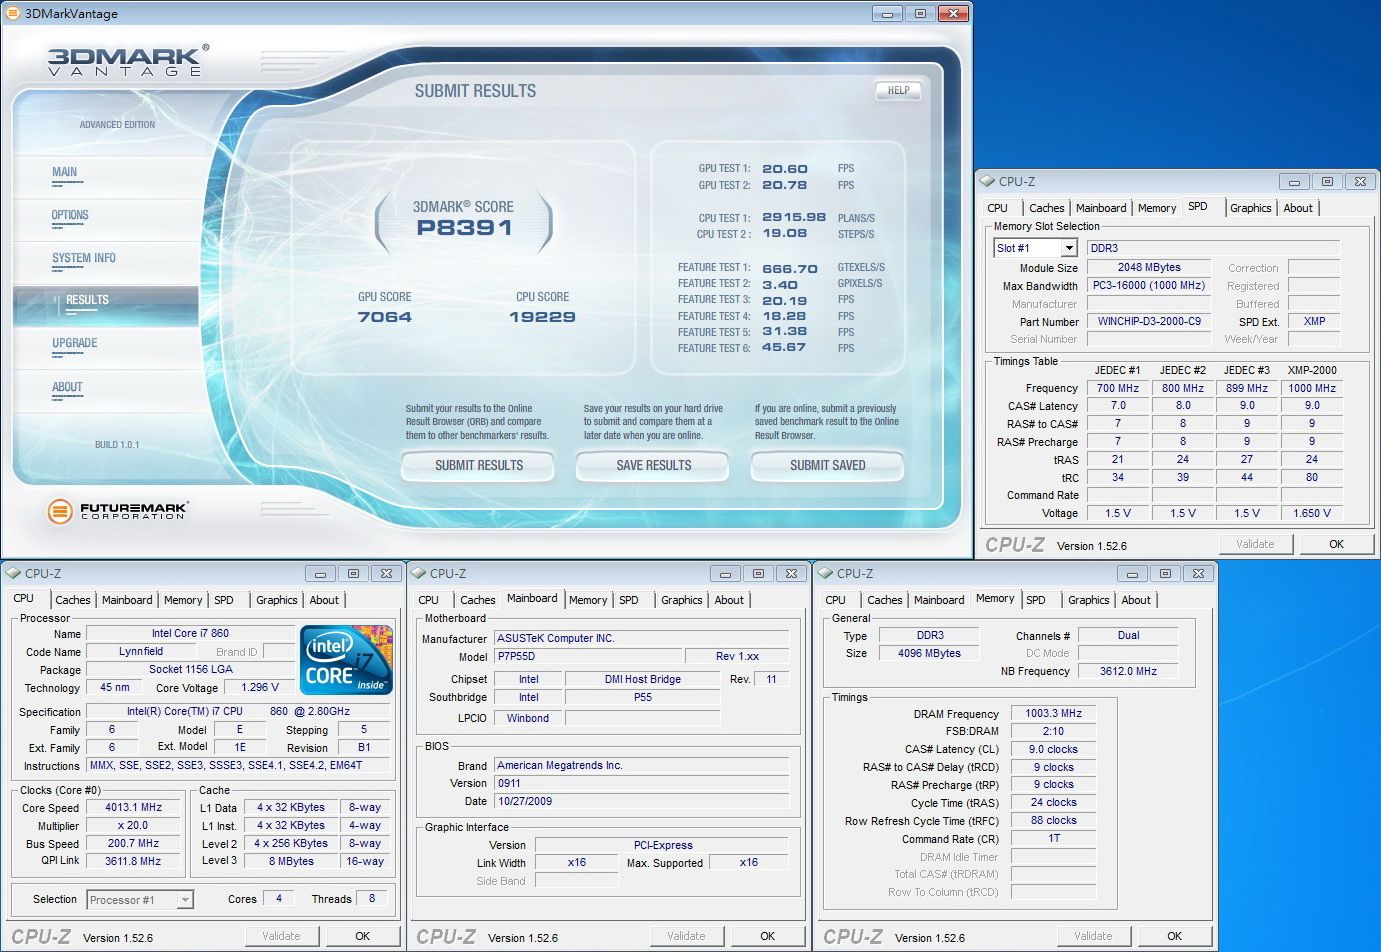Viewport: 1381px width, 952px height.
Task: Switch to Memory tab in SPD window
Action: (1157, 208)
